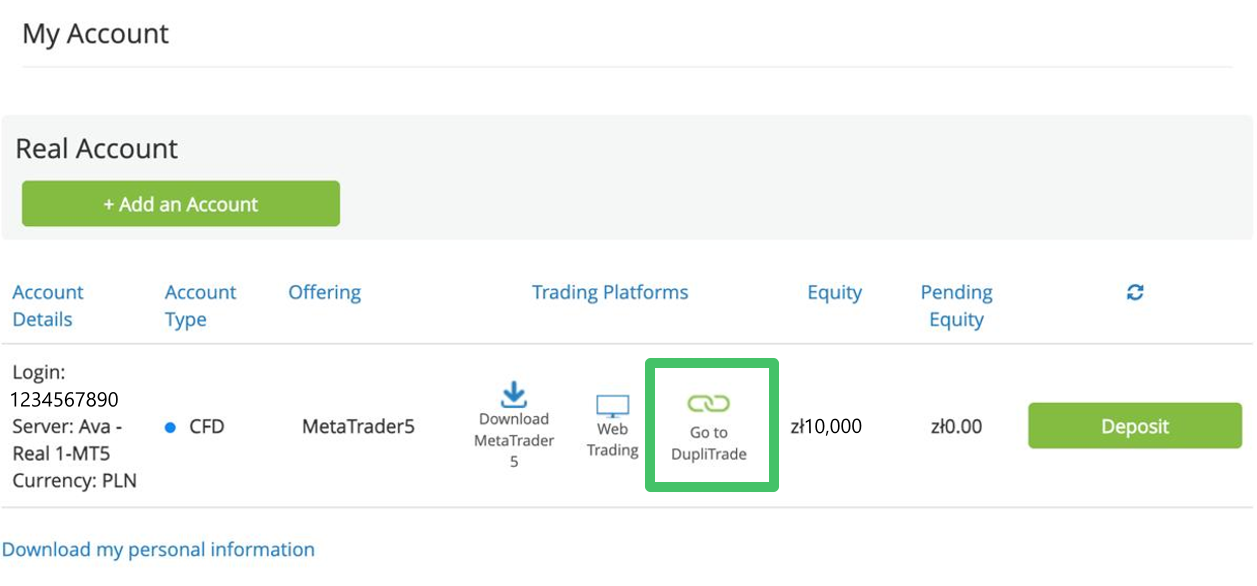The height and width of the screenshot is (586, 1257).
Task: Open Download my personal information link
Action: [x=158, y=549]
